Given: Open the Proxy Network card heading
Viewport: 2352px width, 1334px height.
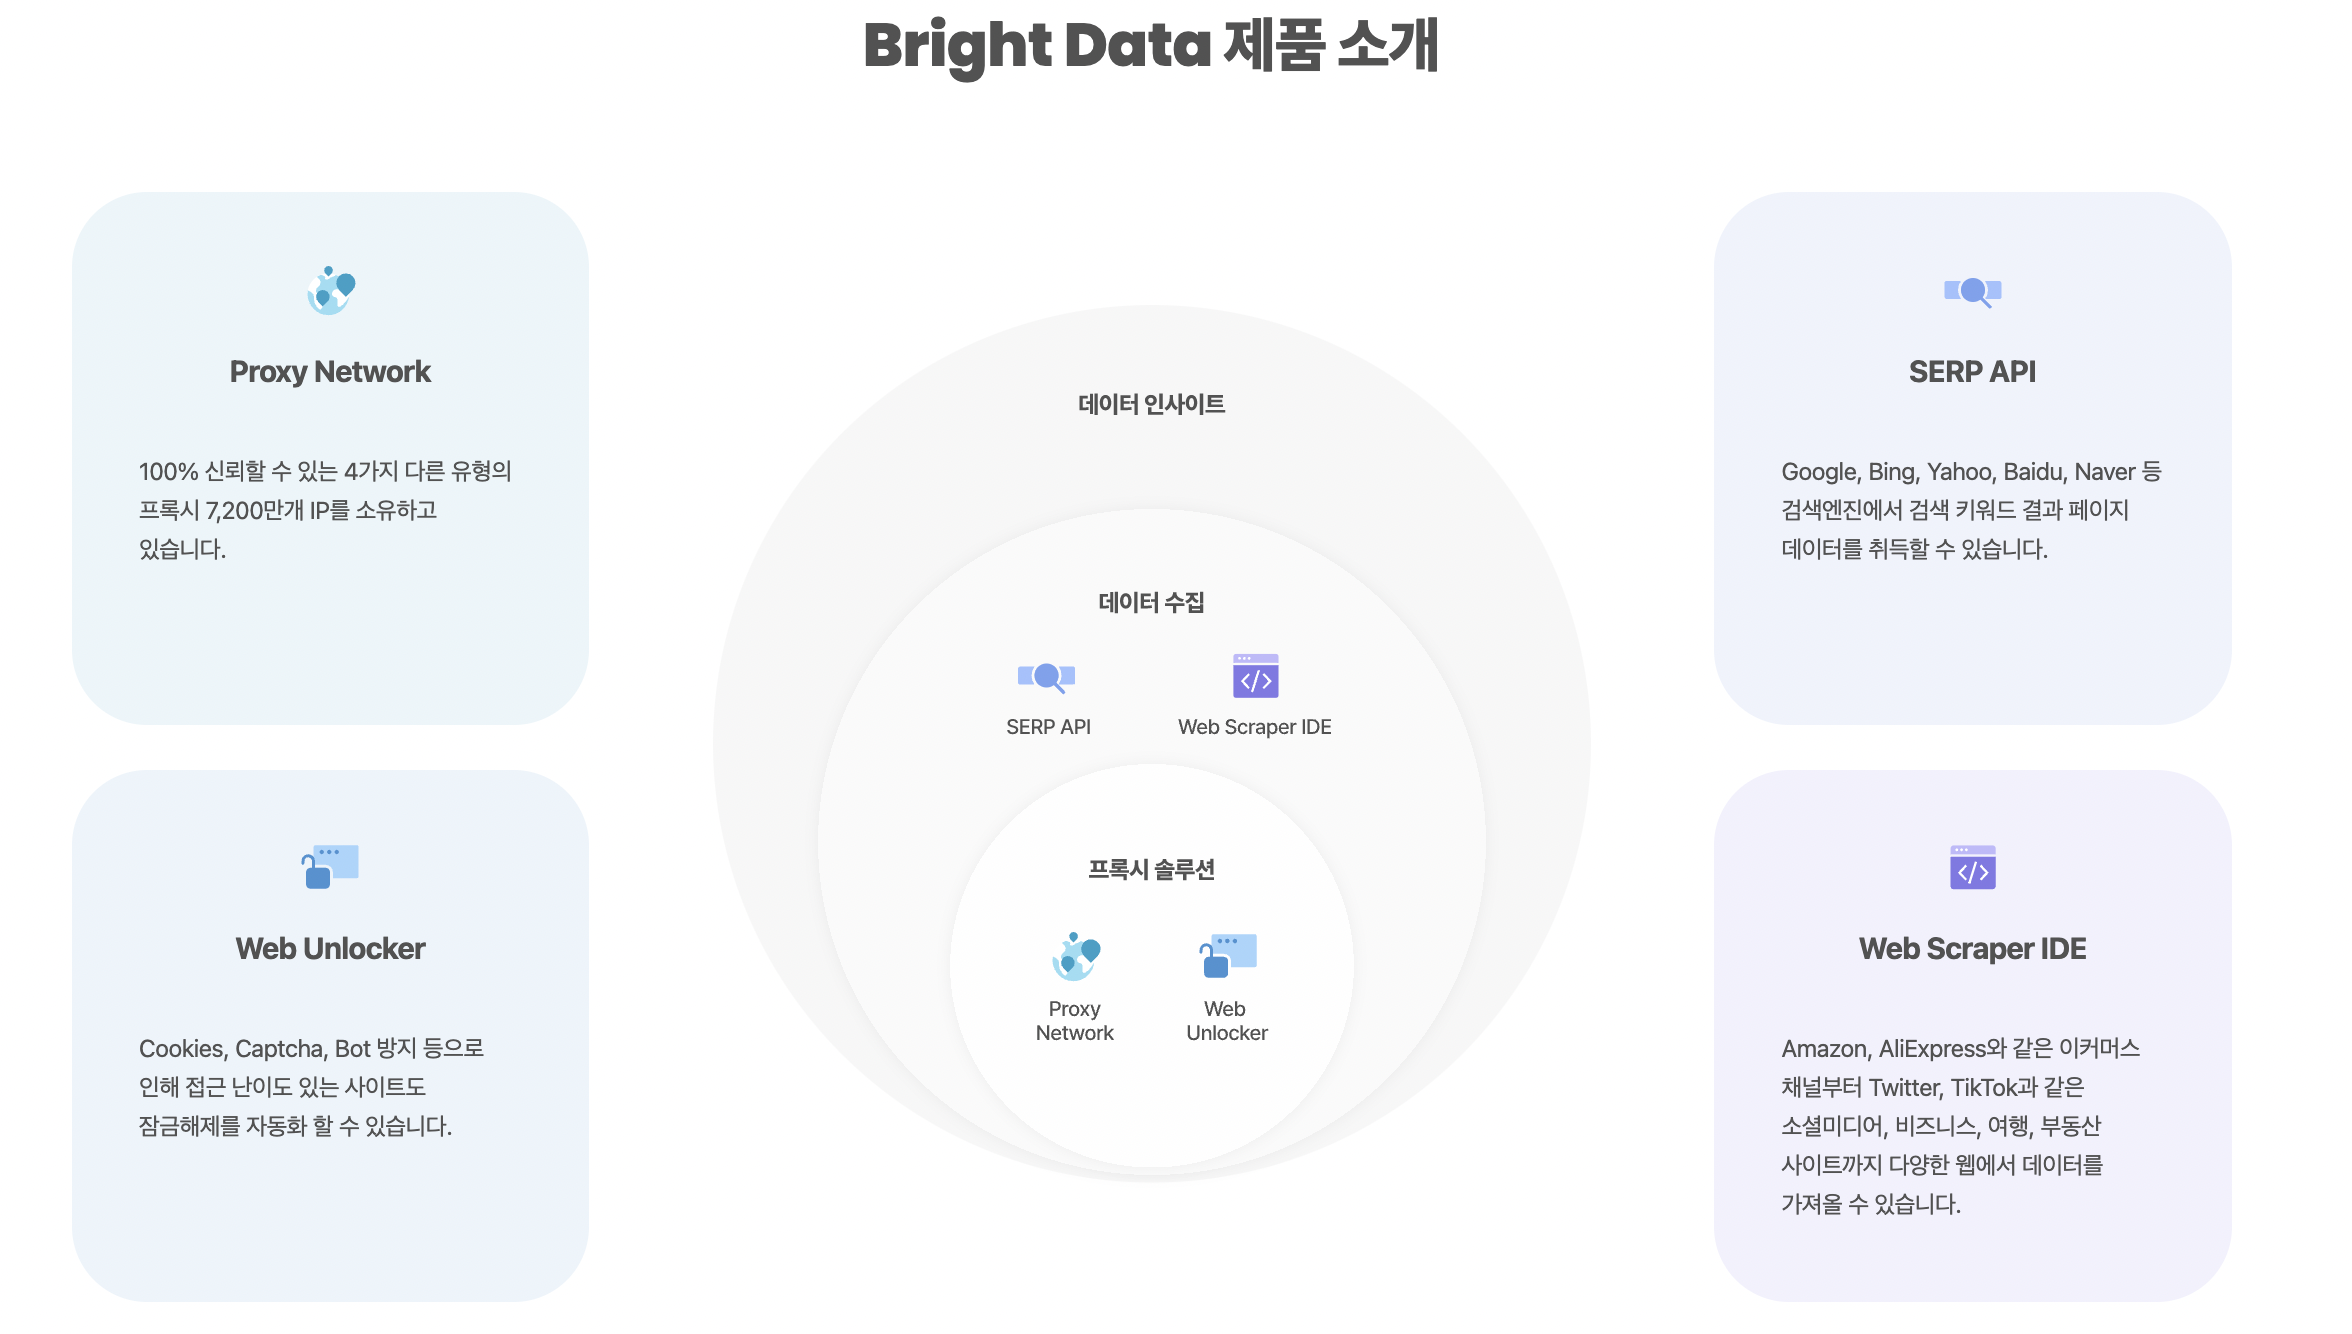Looking at the screenshot, I should click(x=330, y=372).
